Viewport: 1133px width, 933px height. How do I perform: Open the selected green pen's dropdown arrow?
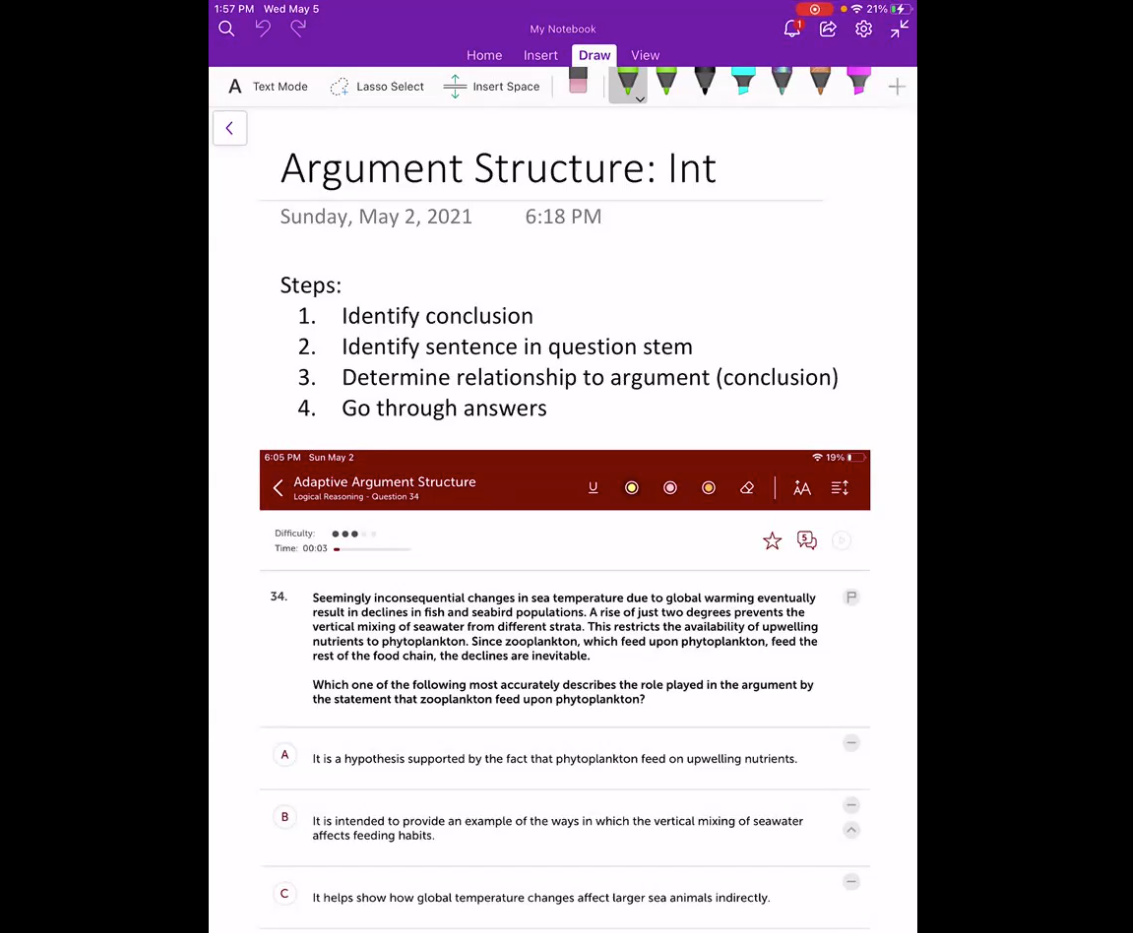[640, 99]
